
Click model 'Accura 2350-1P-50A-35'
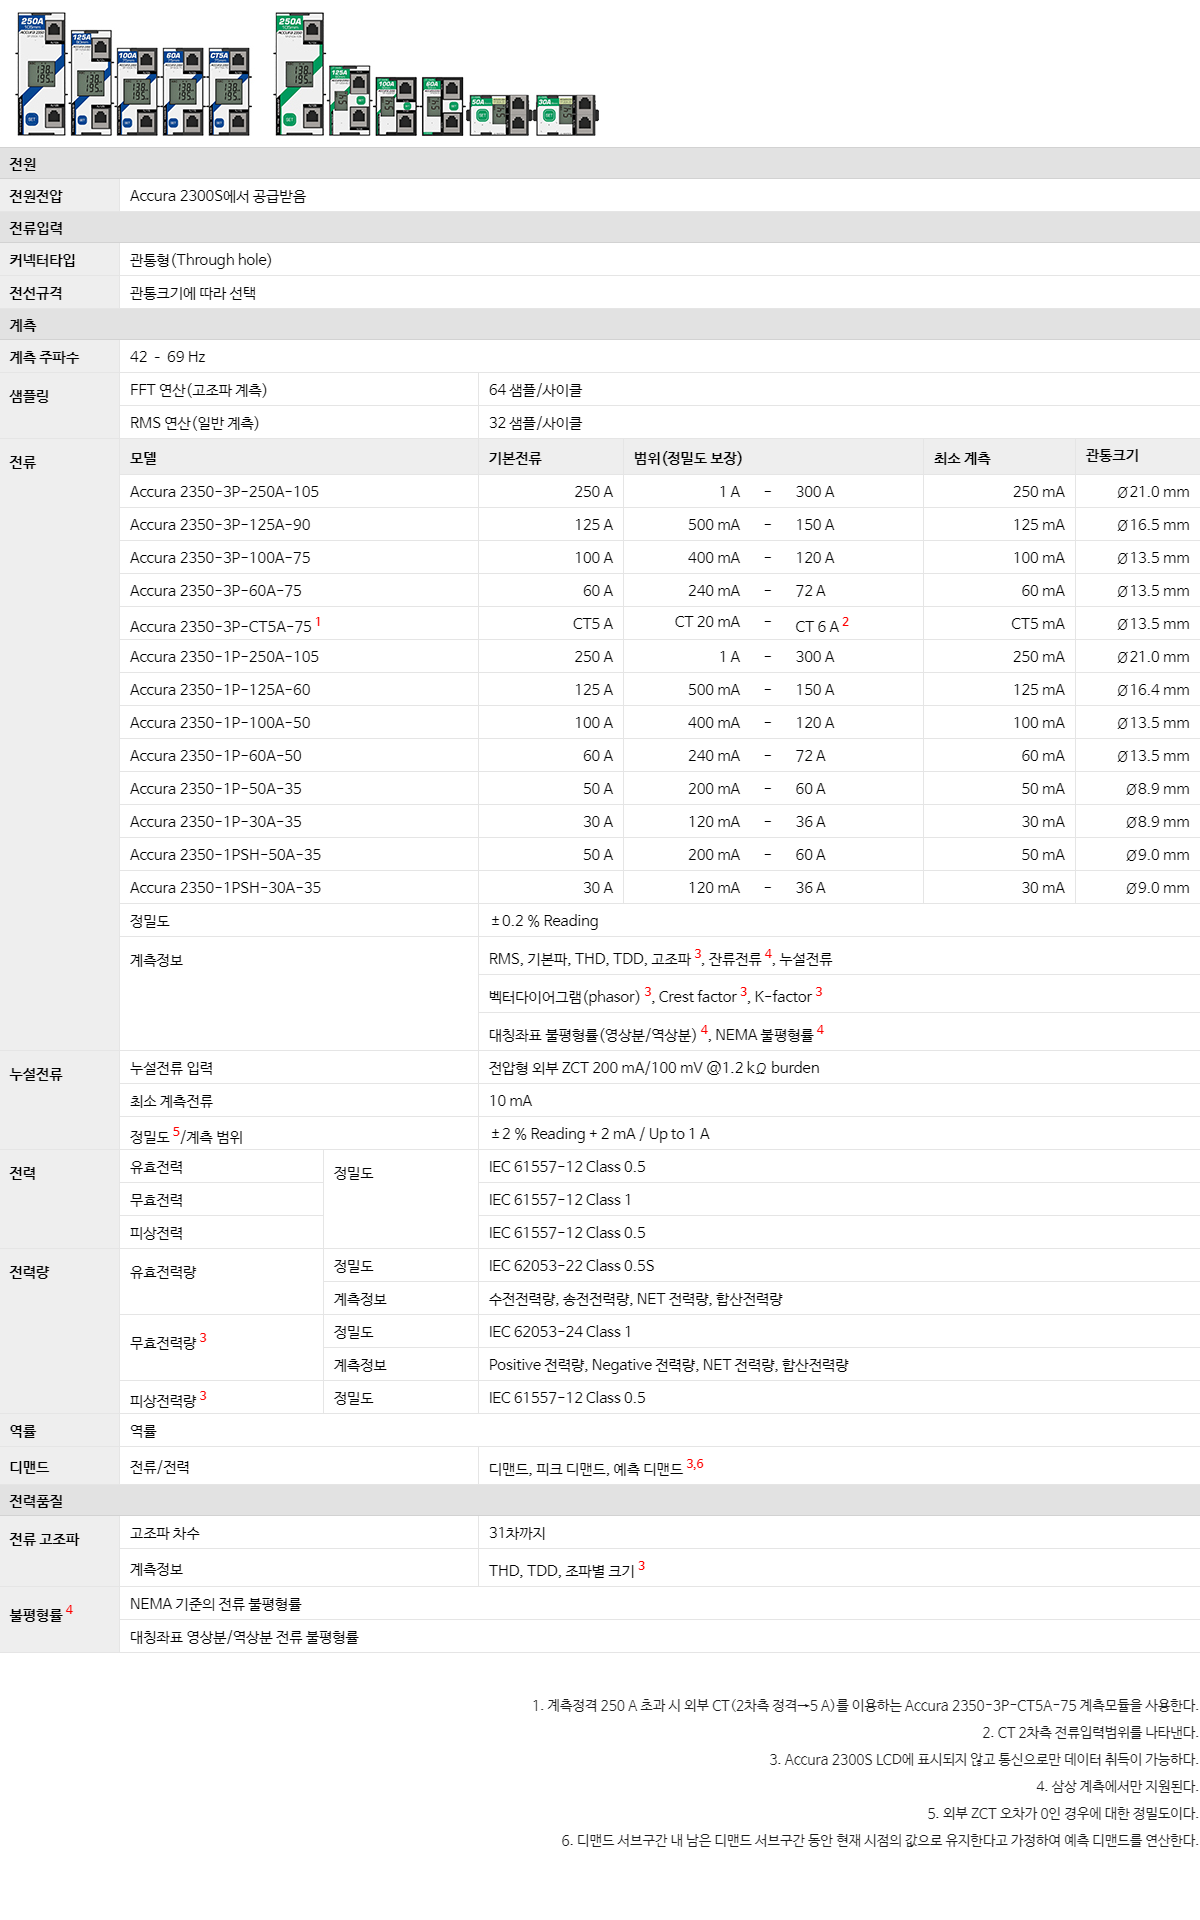click(x=216, y=789)
